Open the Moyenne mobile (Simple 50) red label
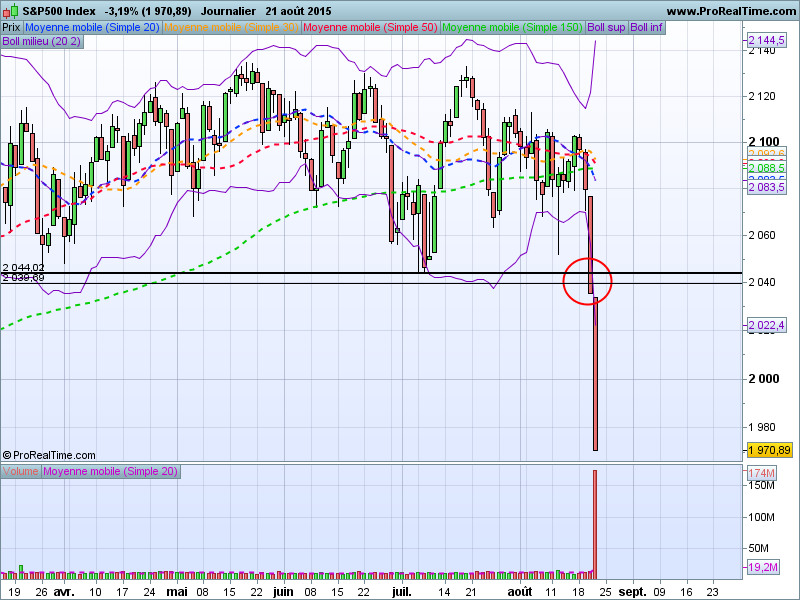 click(370, 28)
